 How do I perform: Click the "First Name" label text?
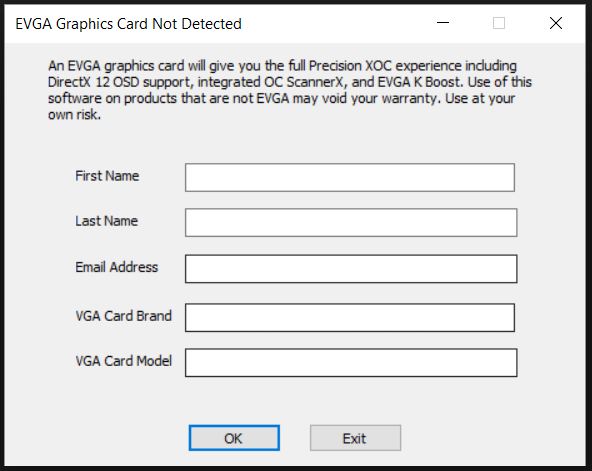(x=107, y=176)
